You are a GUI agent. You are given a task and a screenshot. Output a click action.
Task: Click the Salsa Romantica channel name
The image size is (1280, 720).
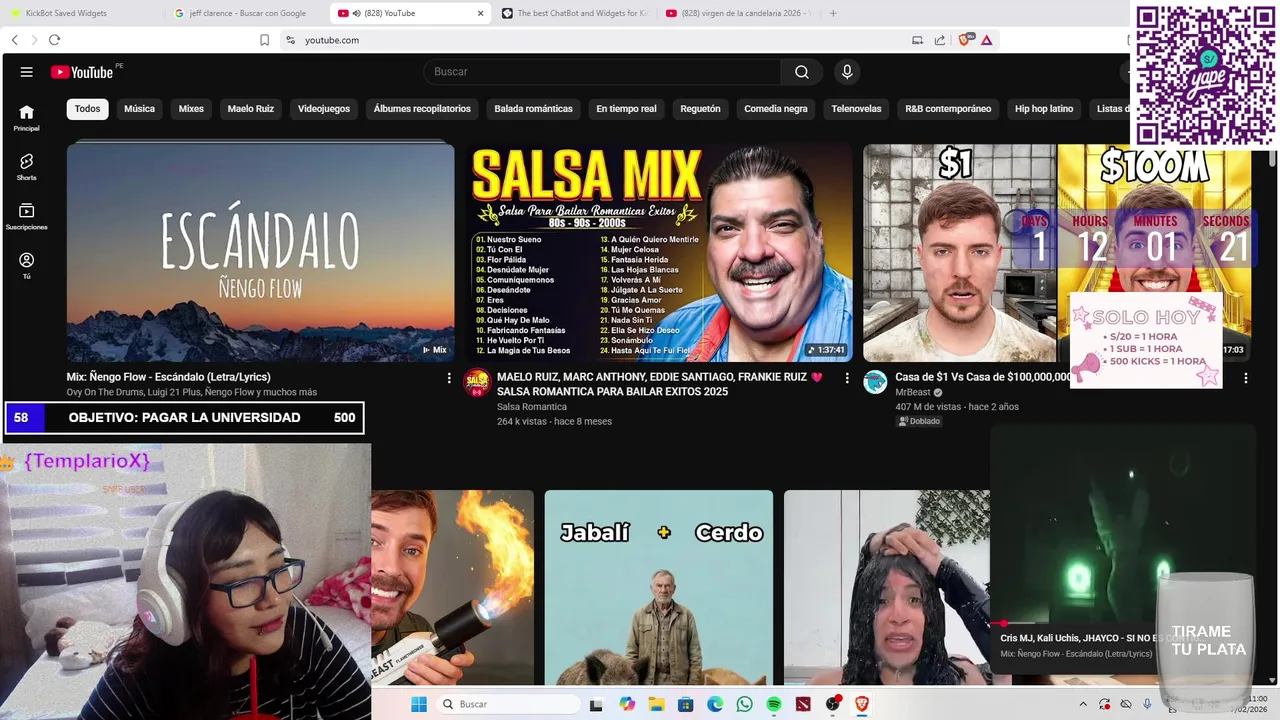pyautogui.click(x=532, y=407)
